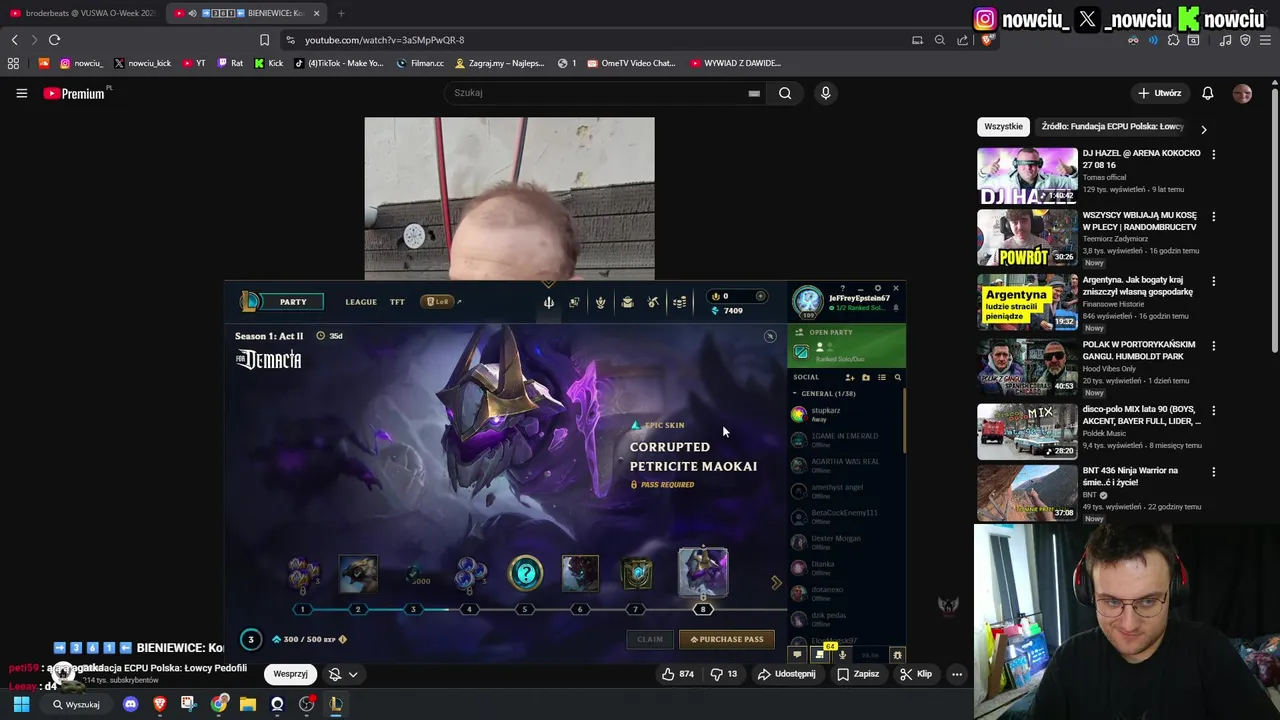Open the Brave VPN shield icon

tap(1245, 40)
